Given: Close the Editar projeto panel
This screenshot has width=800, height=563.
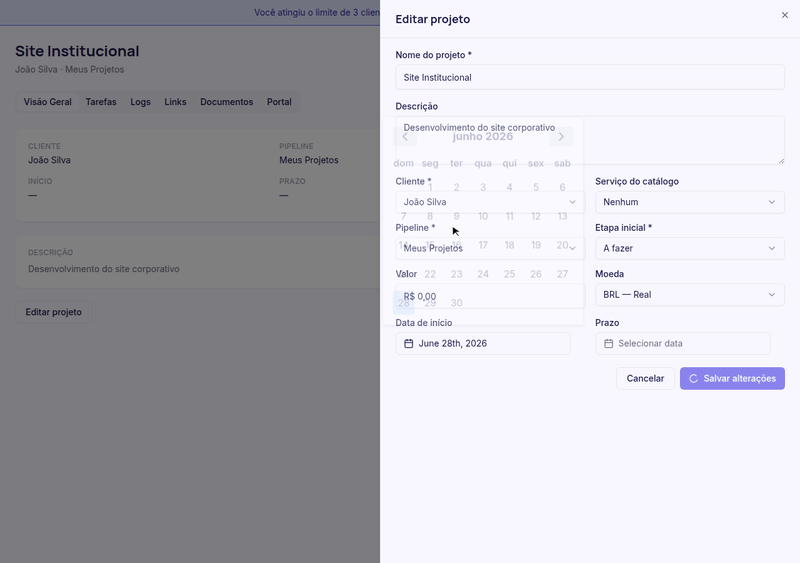Looking at the screenshot, I should coord(785,15).
